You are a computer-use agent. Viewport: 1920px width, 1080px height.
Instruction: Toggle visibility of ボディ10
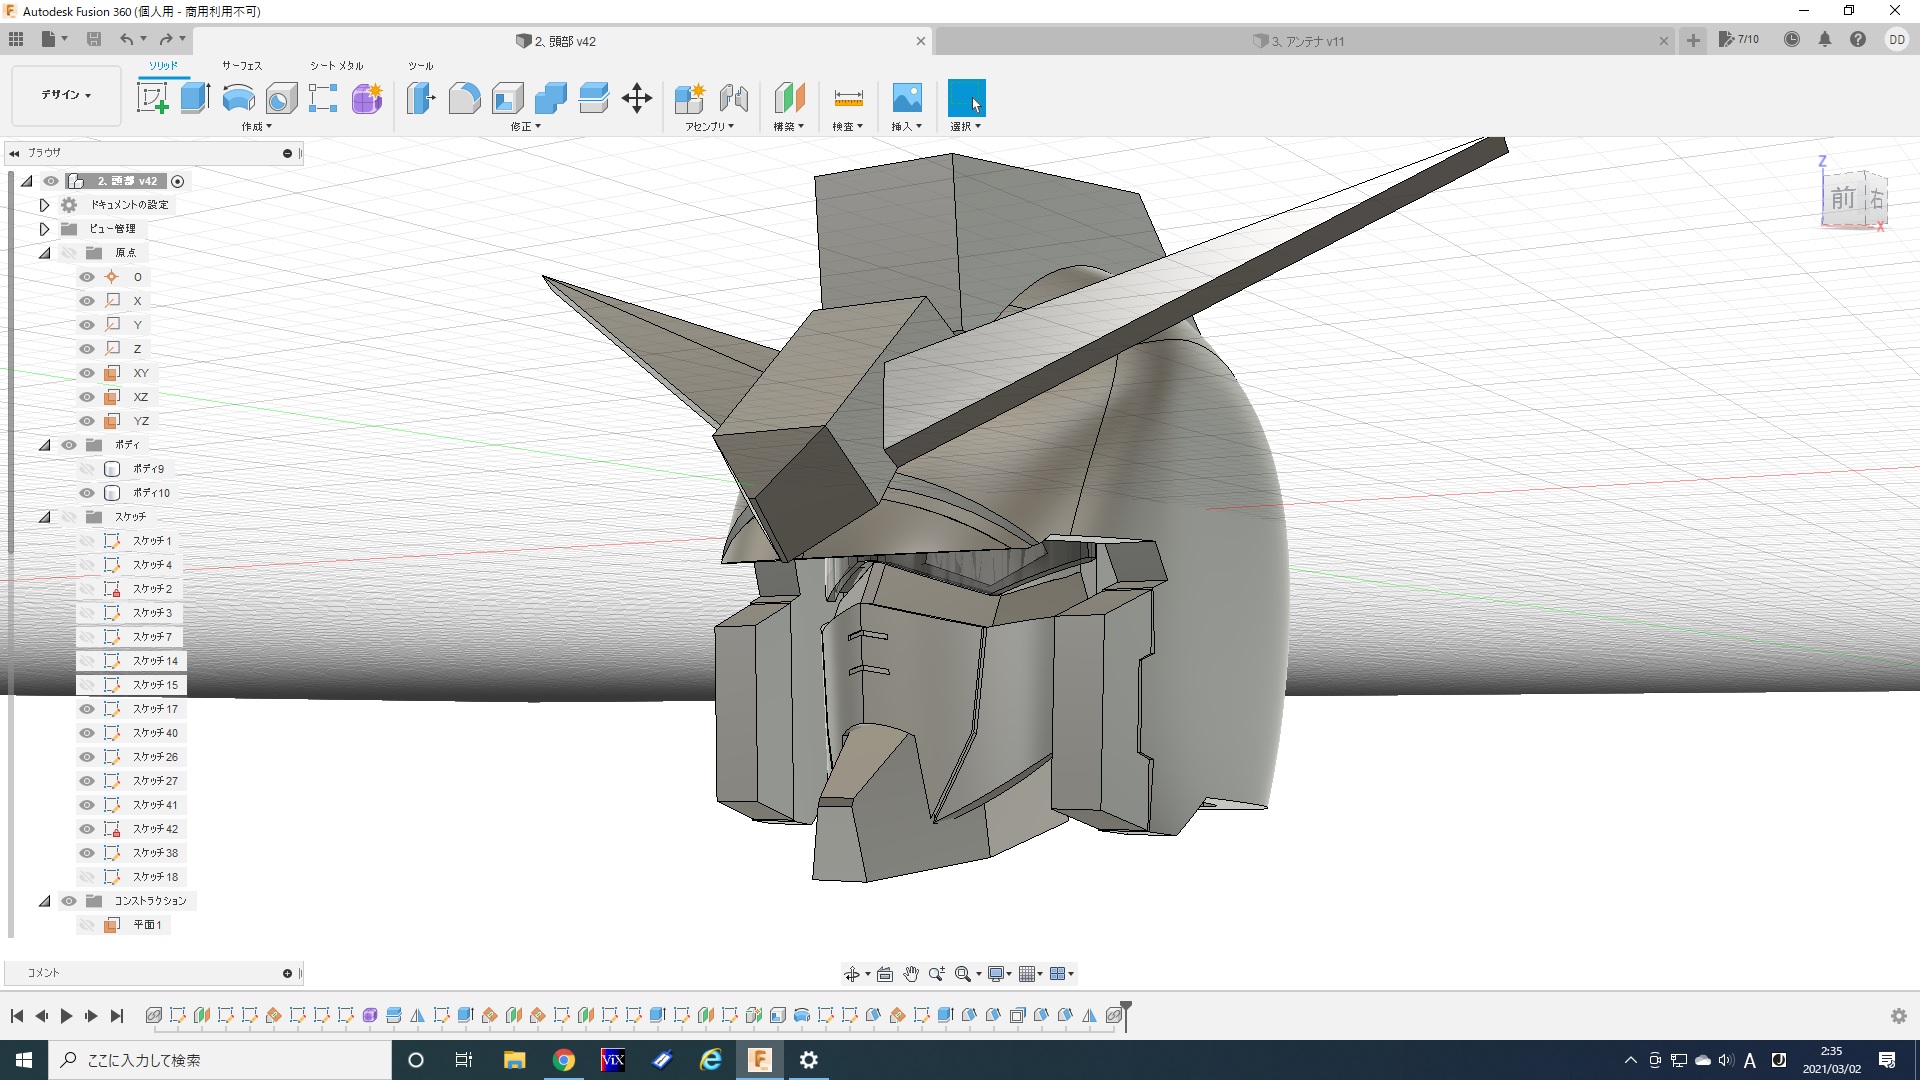[87, 493]
